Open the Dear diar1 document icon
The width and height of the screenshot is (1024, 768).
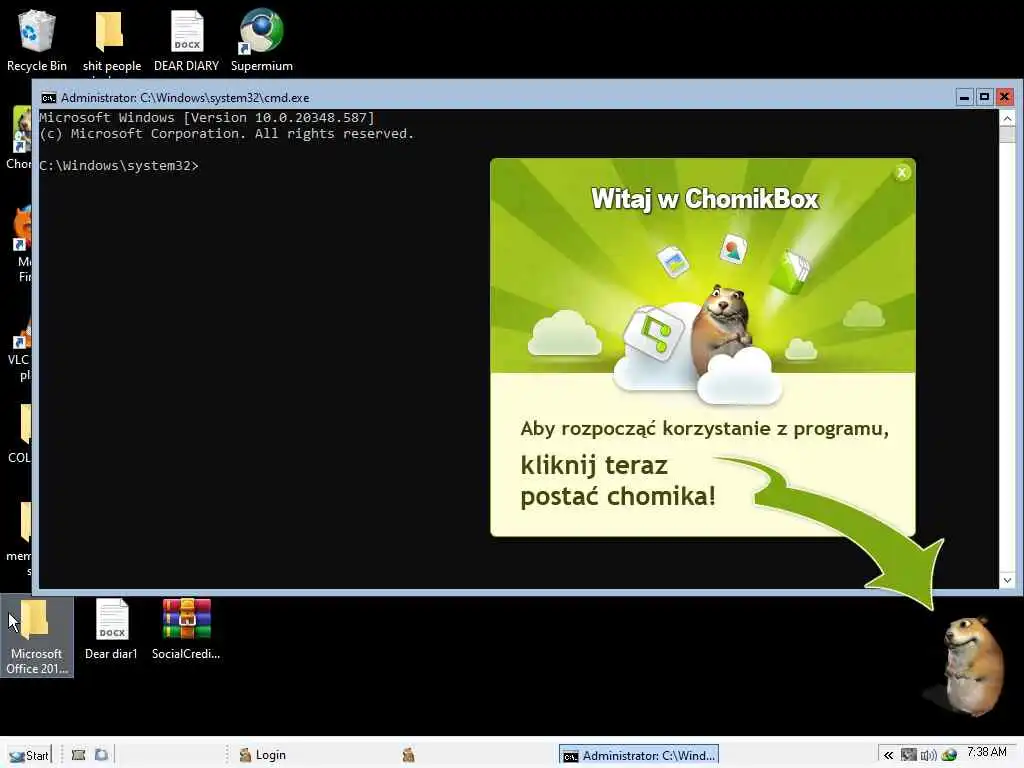(x=112, y=630)
